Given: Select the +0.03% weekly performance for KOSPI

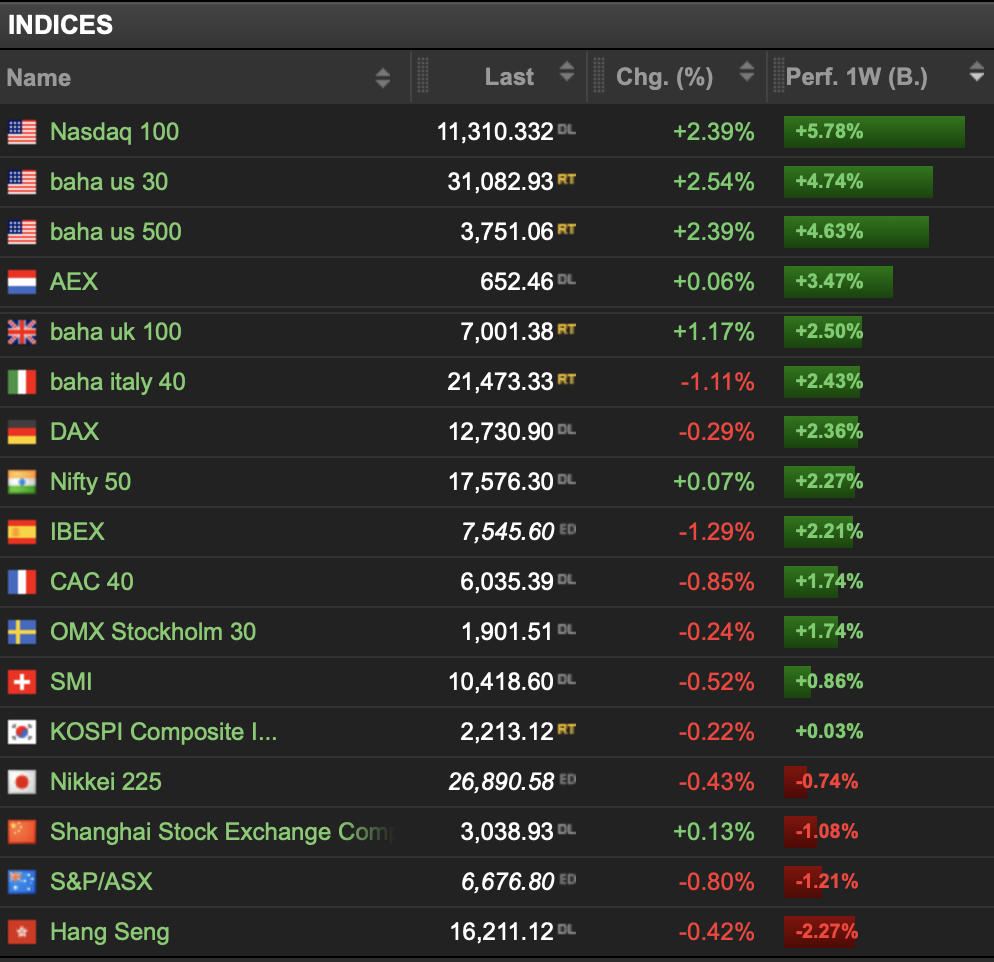Looking at the screenshot, I should coord(829,731).
